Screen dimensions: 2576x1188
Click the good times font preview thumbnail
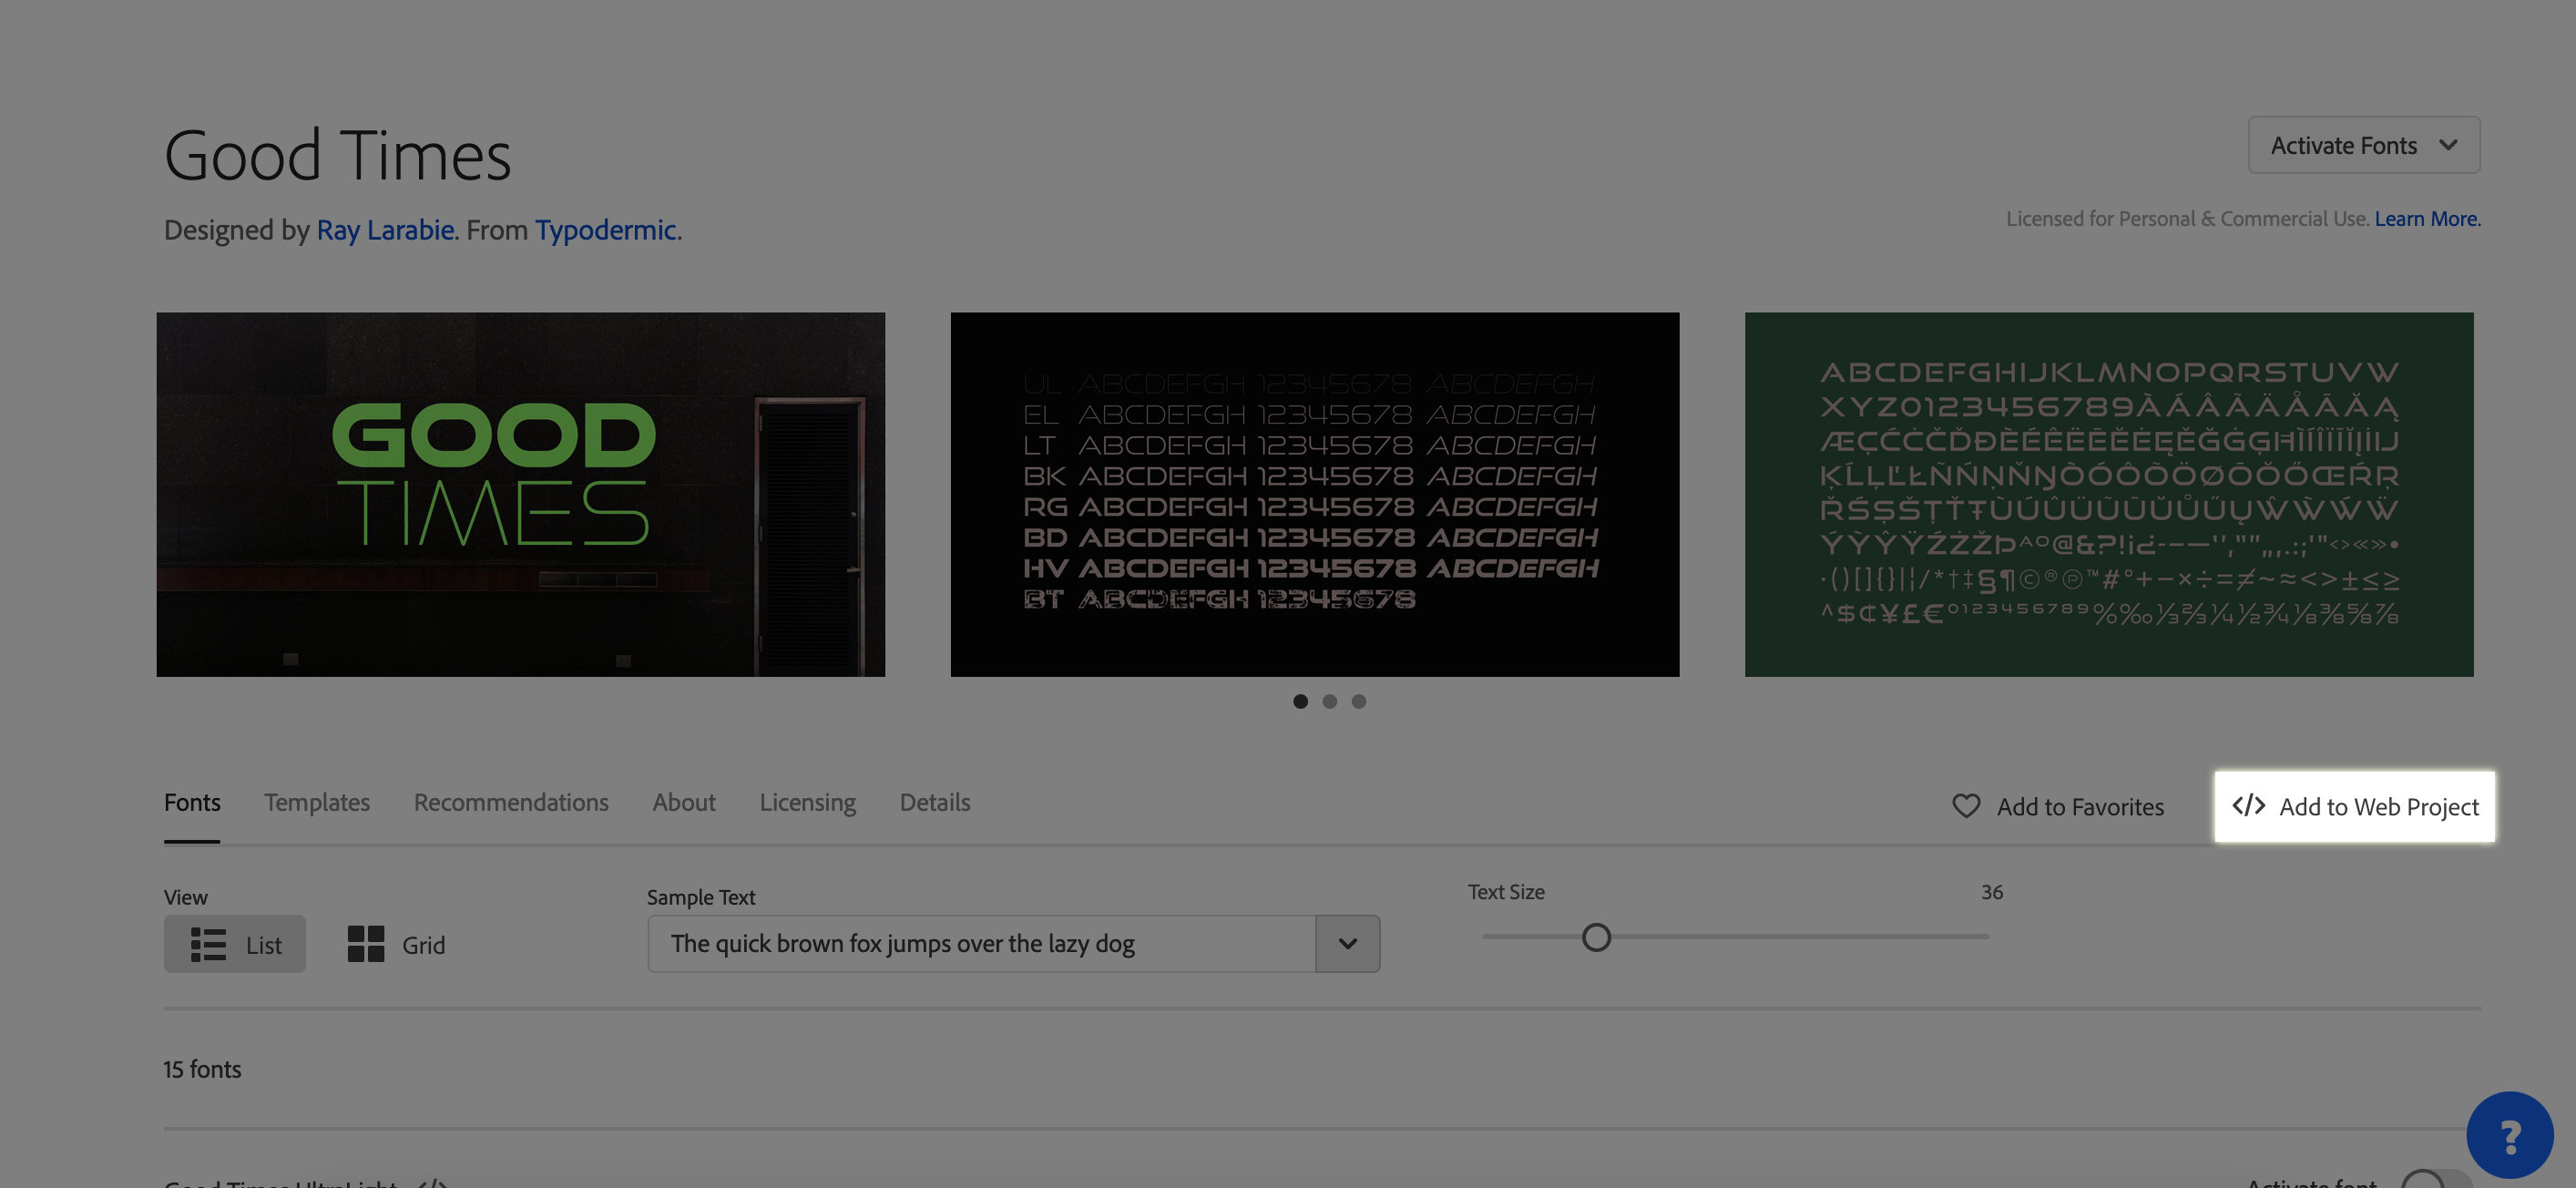point(521,495)
